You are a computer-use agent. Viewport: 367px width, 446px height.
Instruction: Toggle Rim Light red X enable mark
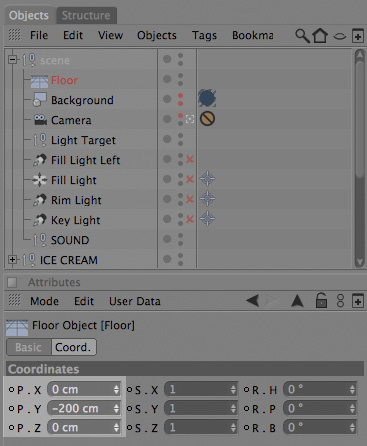(x=190, y=199)
